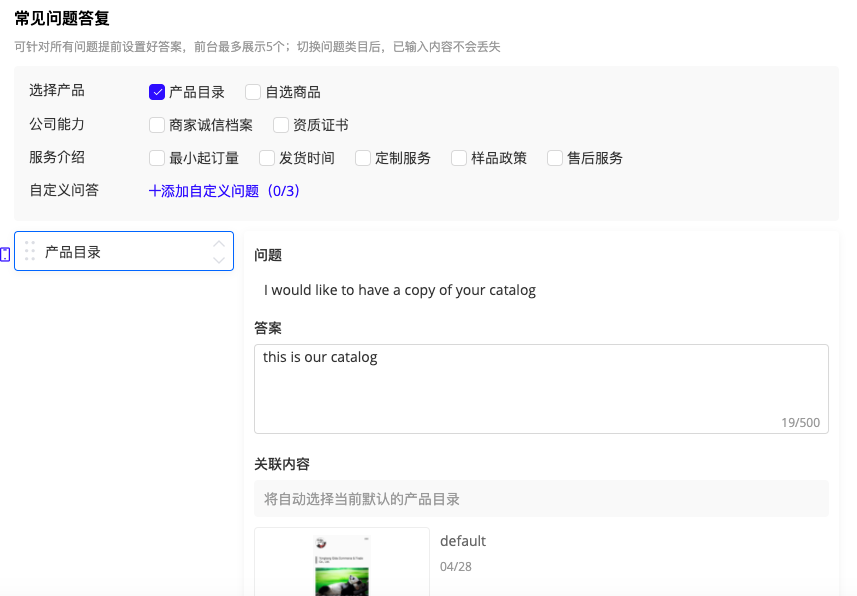Uncheck the 产品目录 checkbox under 选择产品
This screenshot has height=596, width=857.
[156, 91]
